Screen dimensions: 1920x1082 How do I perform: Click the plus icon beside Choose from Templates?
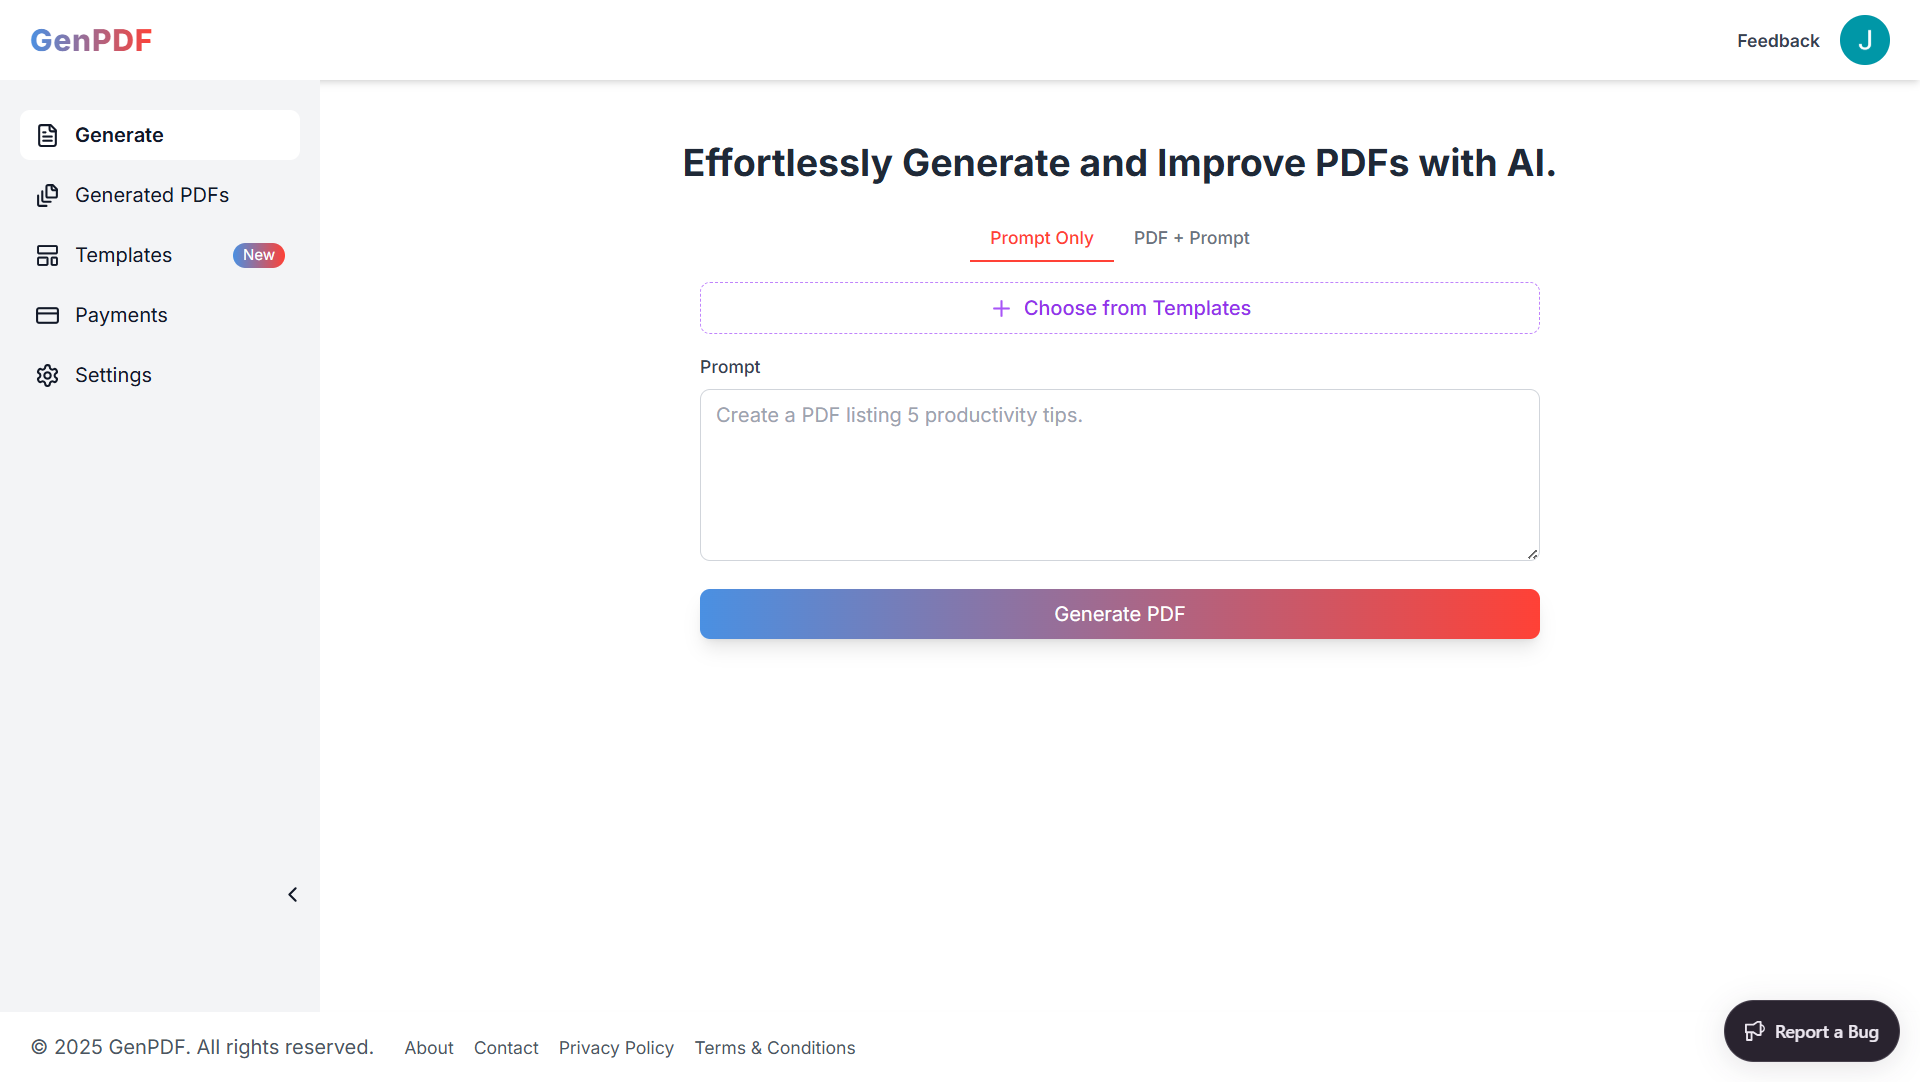click(x=1001, y=308)
